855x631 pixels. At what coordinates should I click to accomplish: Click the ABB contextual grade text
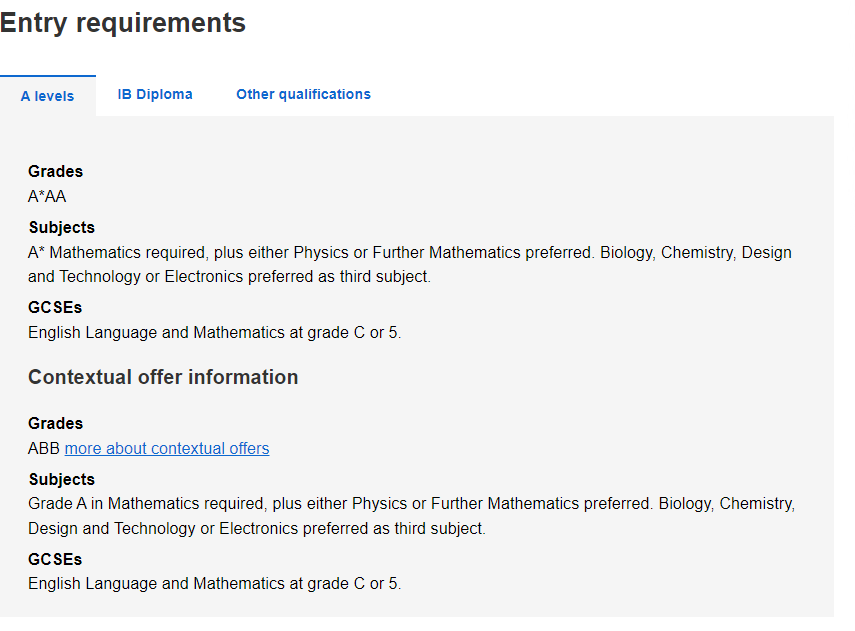click(44, 448)
